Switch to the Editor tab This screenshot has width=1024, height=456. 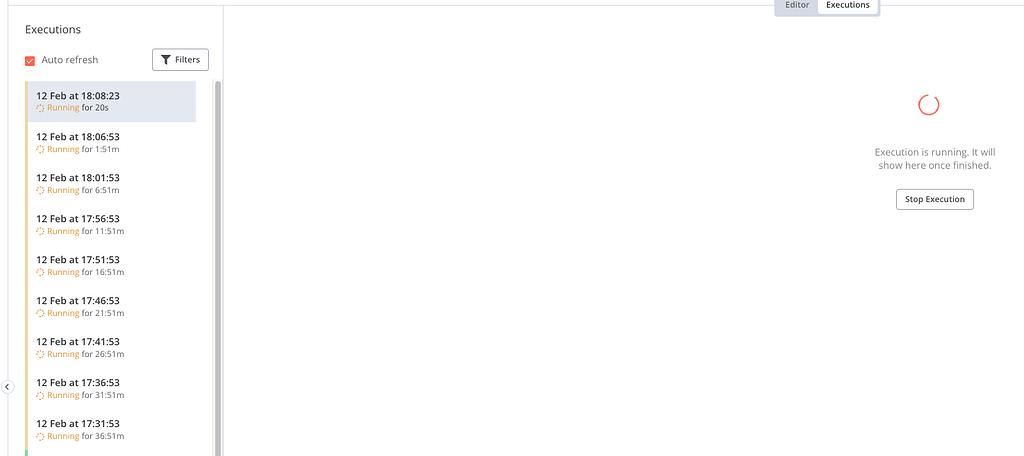[797, 6]
